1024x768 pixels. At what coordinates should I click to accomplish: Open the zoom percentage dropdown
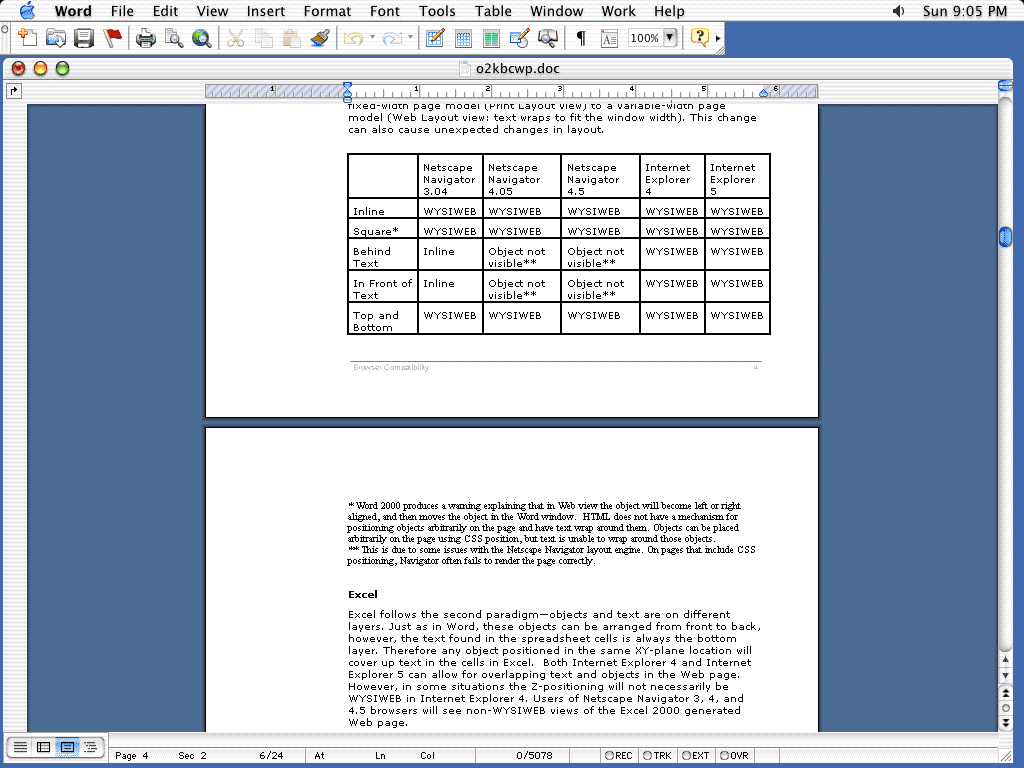pos(669,38)
